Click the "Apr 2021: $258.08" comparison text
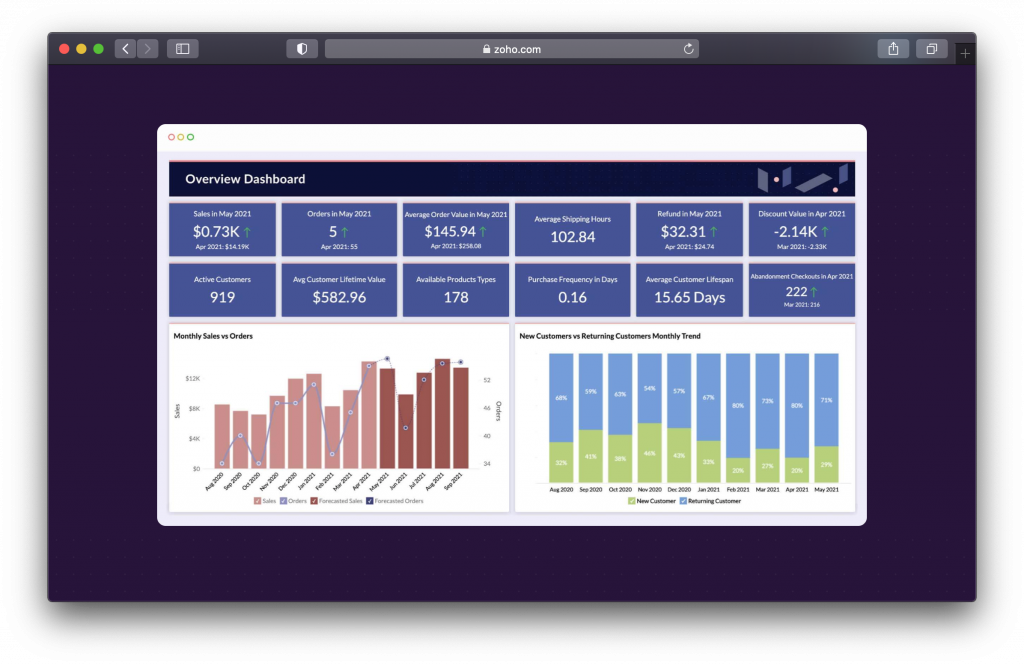This screenshot has width=1024, height=665. tap(456, 246)
